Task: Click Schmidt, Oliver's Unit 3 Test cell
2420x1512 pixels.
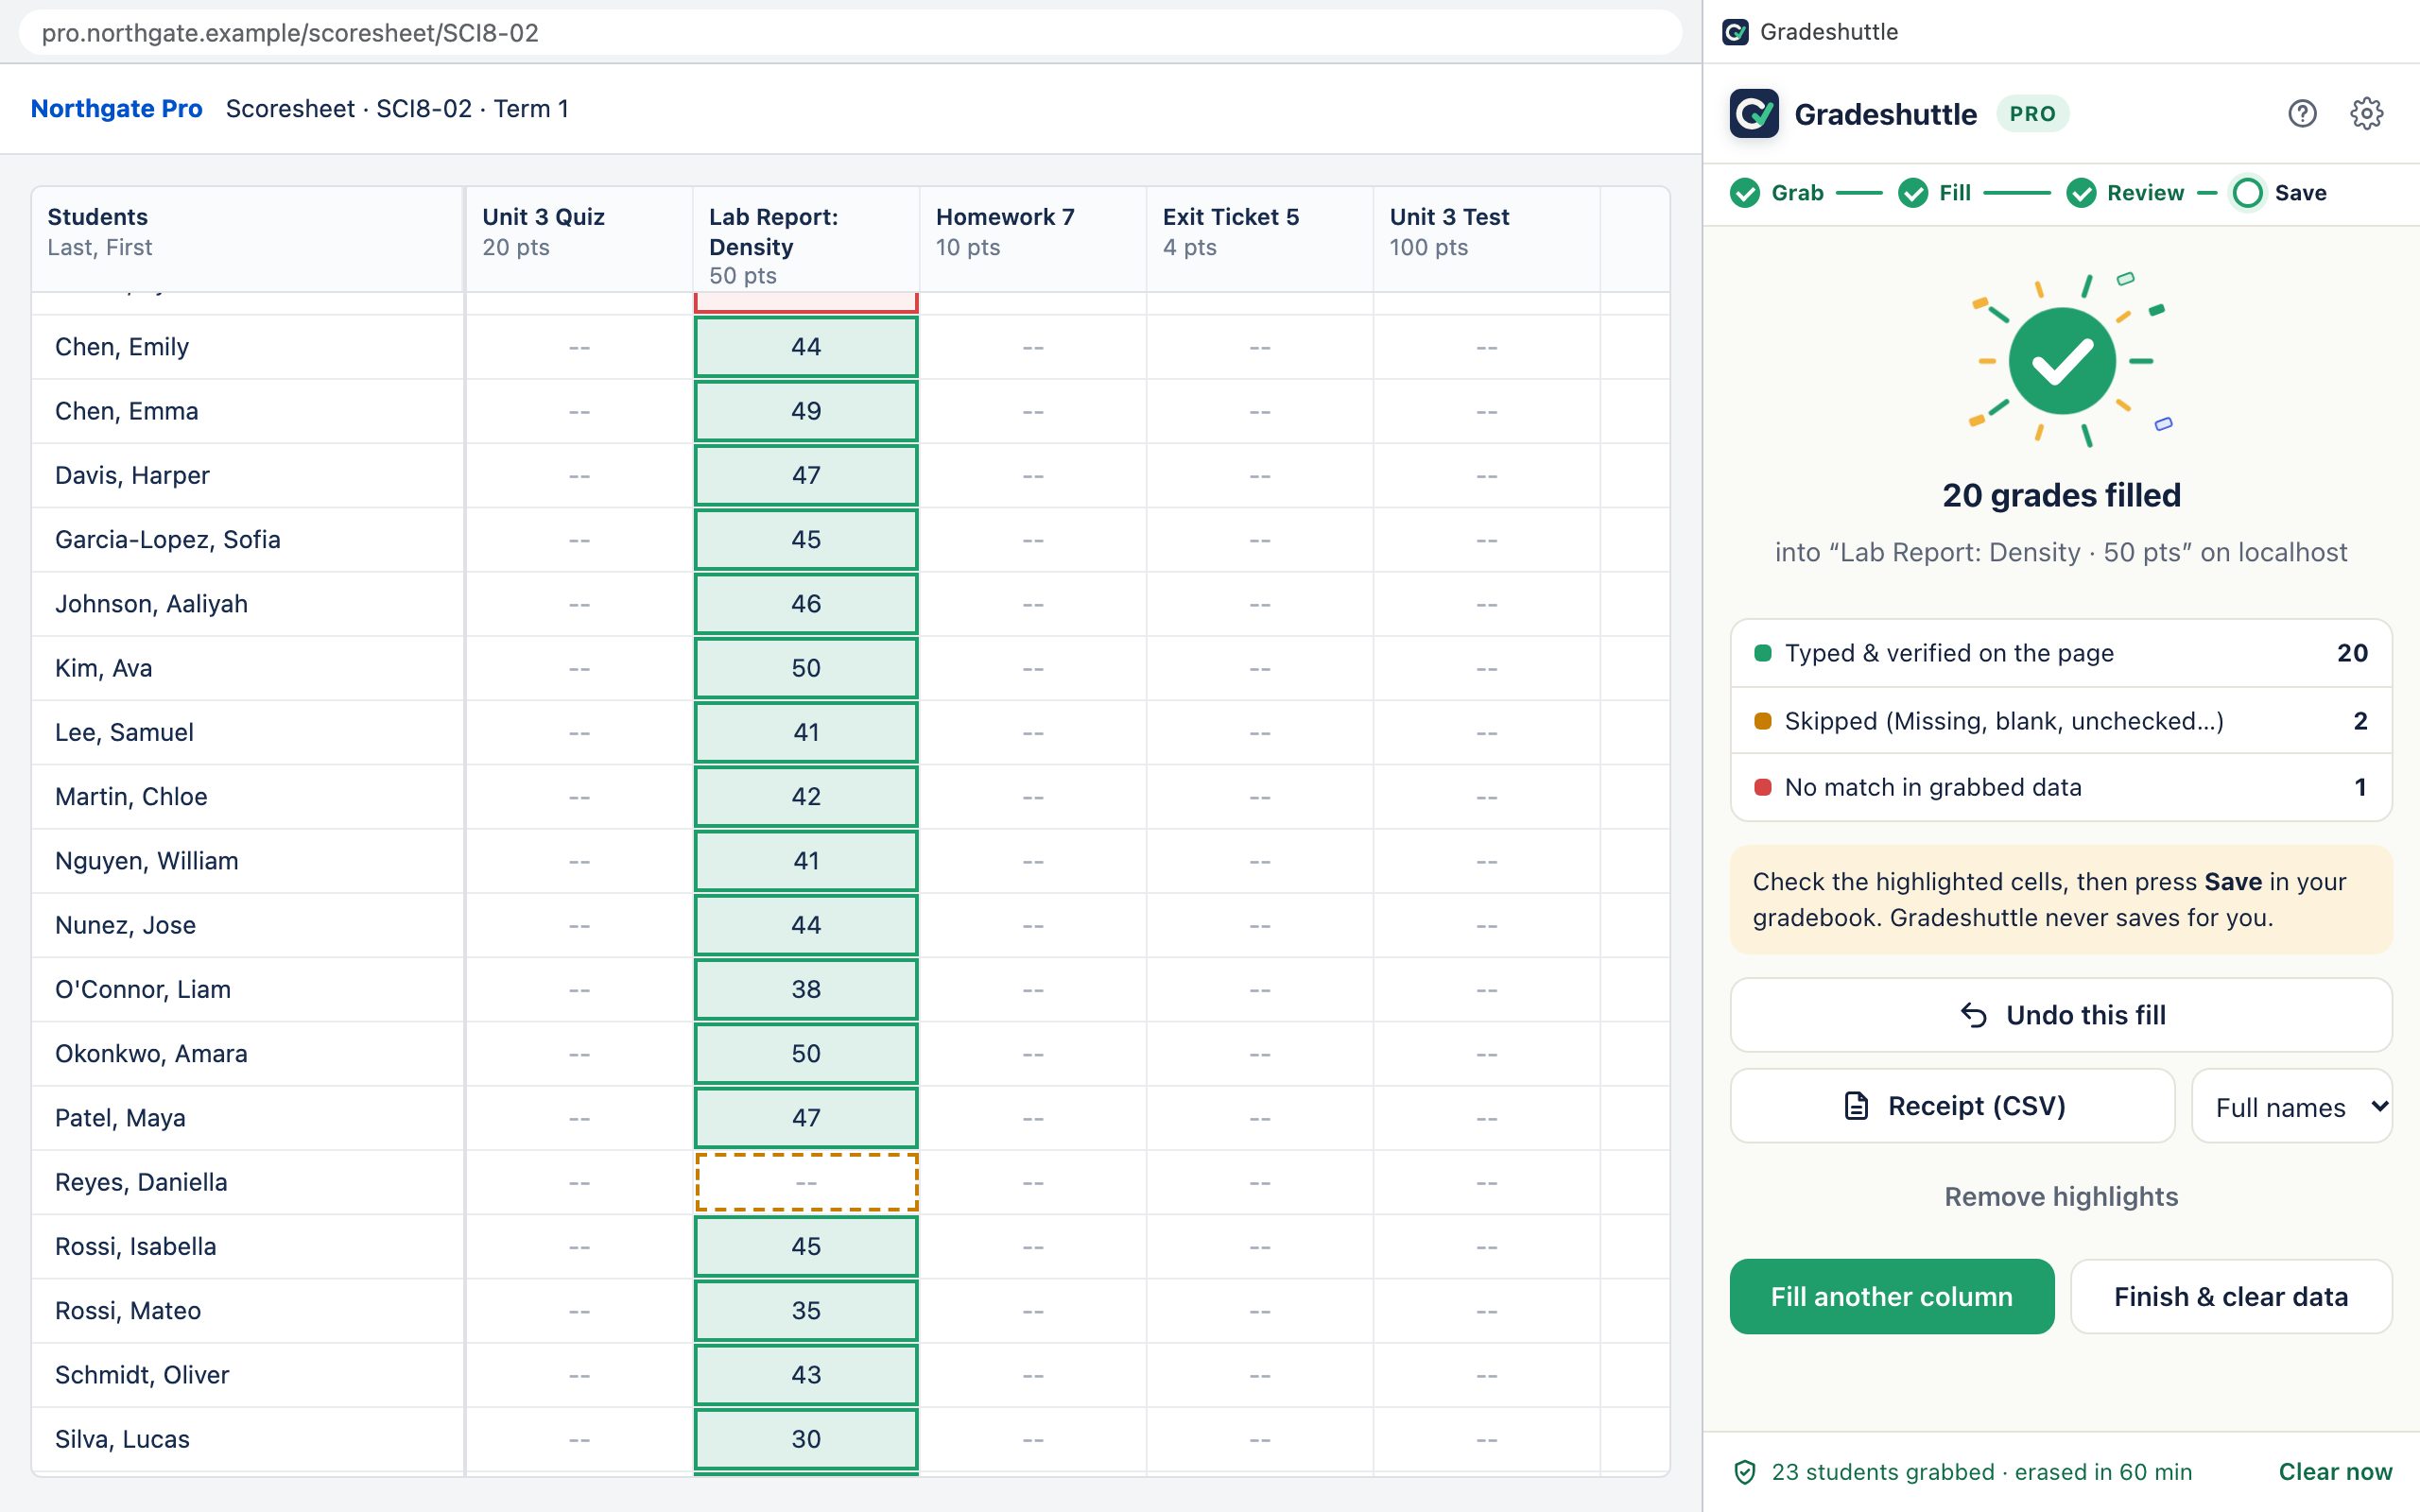Action: click(1487, 1375)
